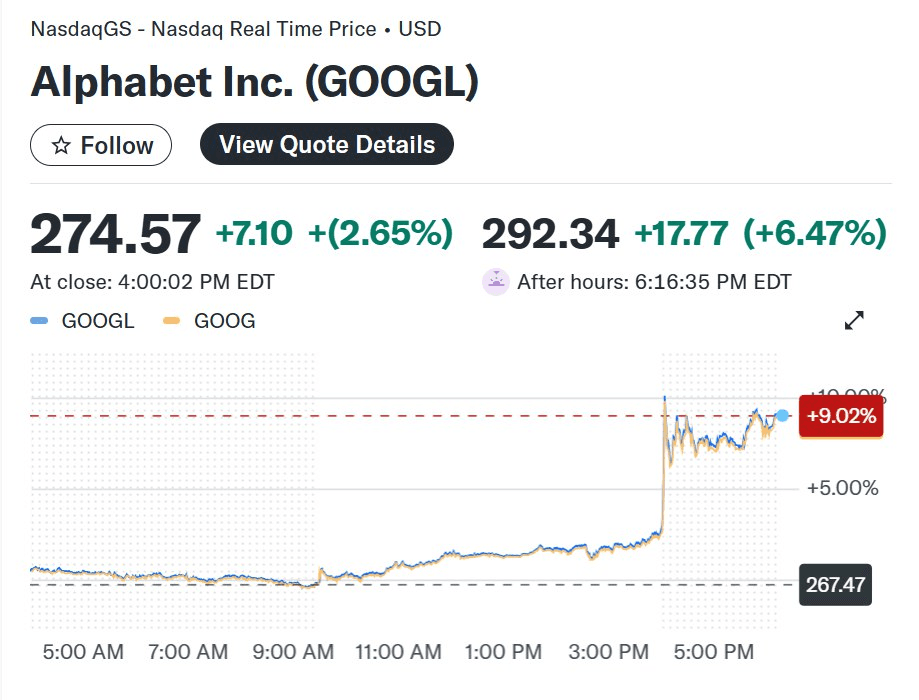Click the 11:00 AM time axis label
This screenshot has height=700, width=919.
click(x=398, y=652)
